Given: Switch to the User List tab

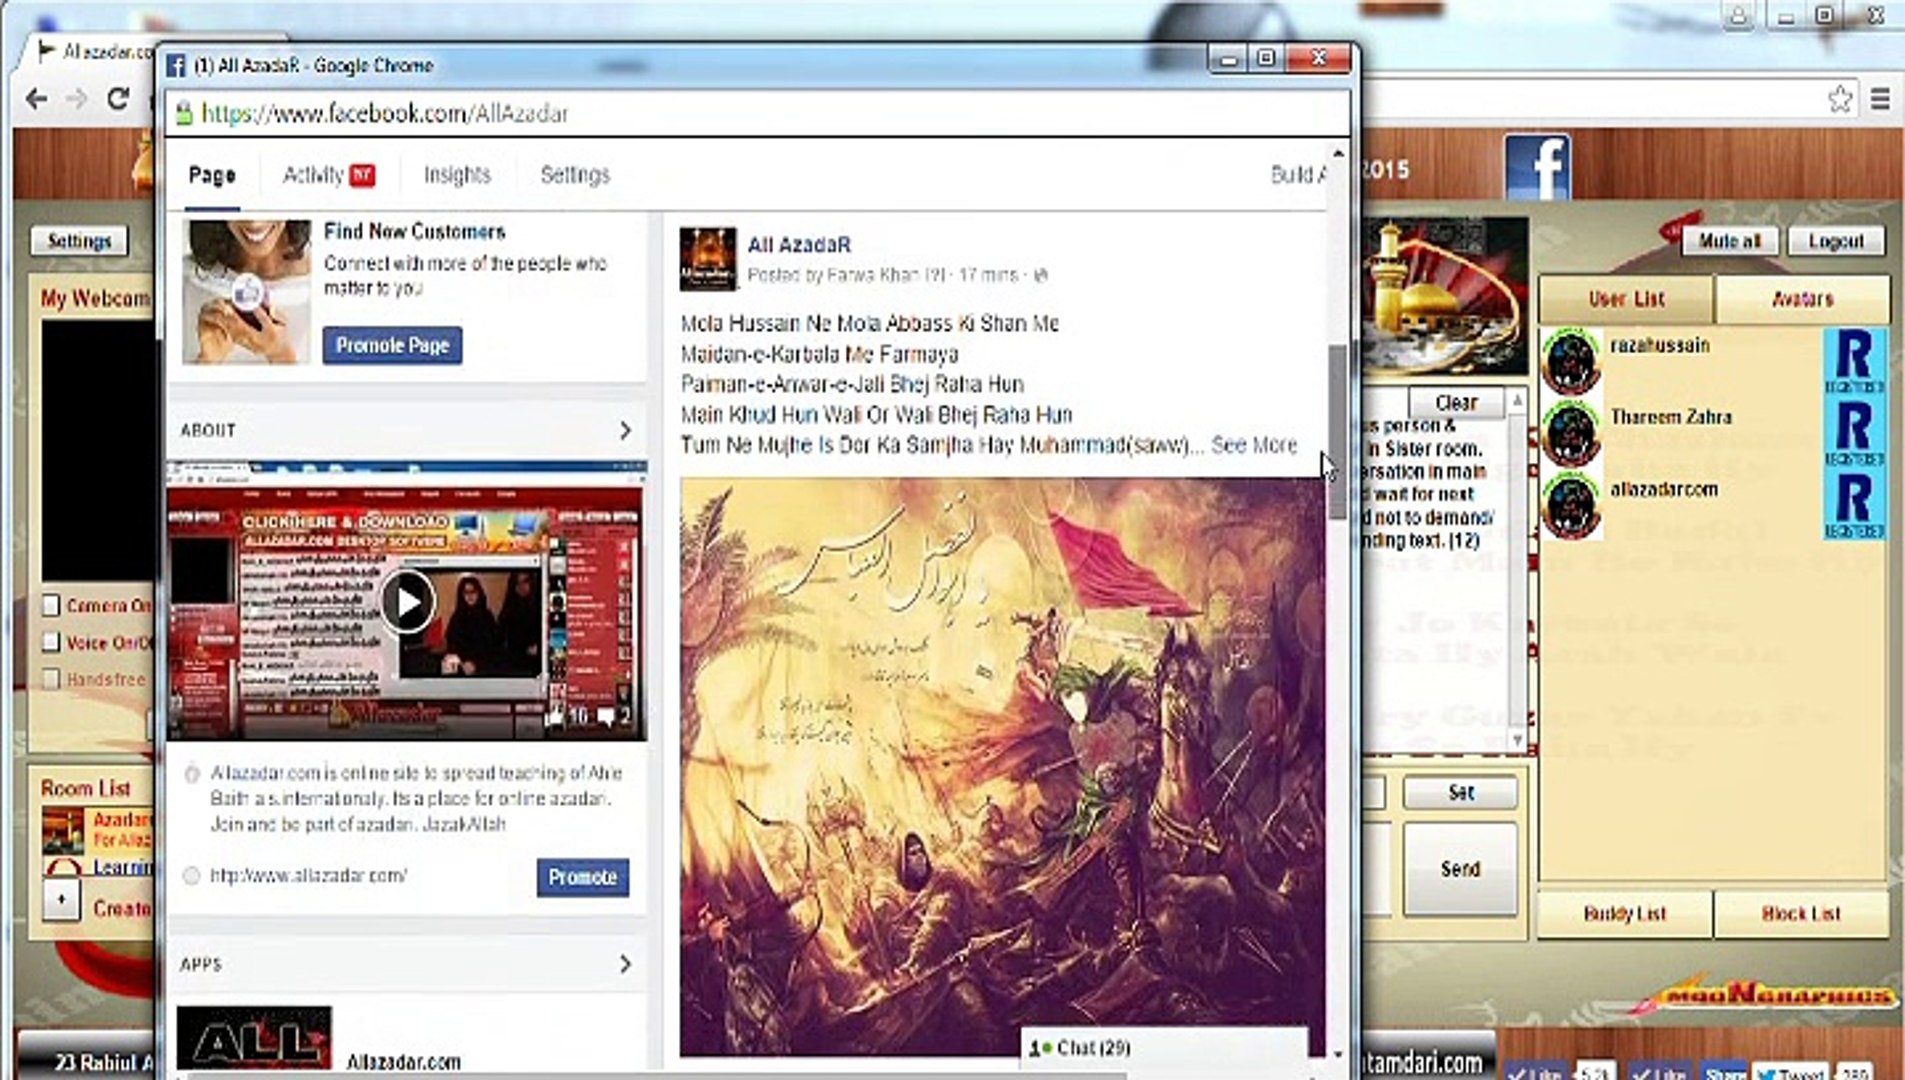Looking at the screenshot, I should [1627, 299].
